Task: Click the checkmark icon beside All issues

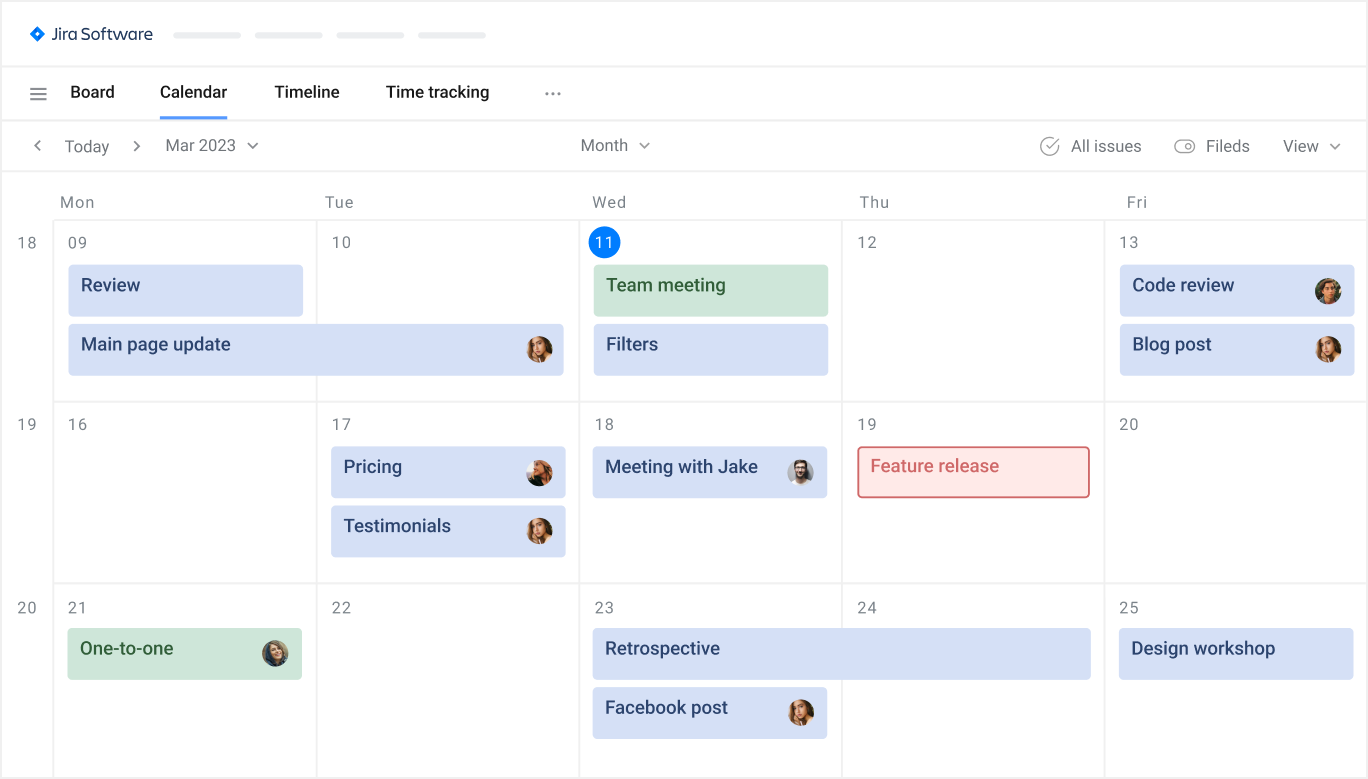Action: tap(1049, 146)
